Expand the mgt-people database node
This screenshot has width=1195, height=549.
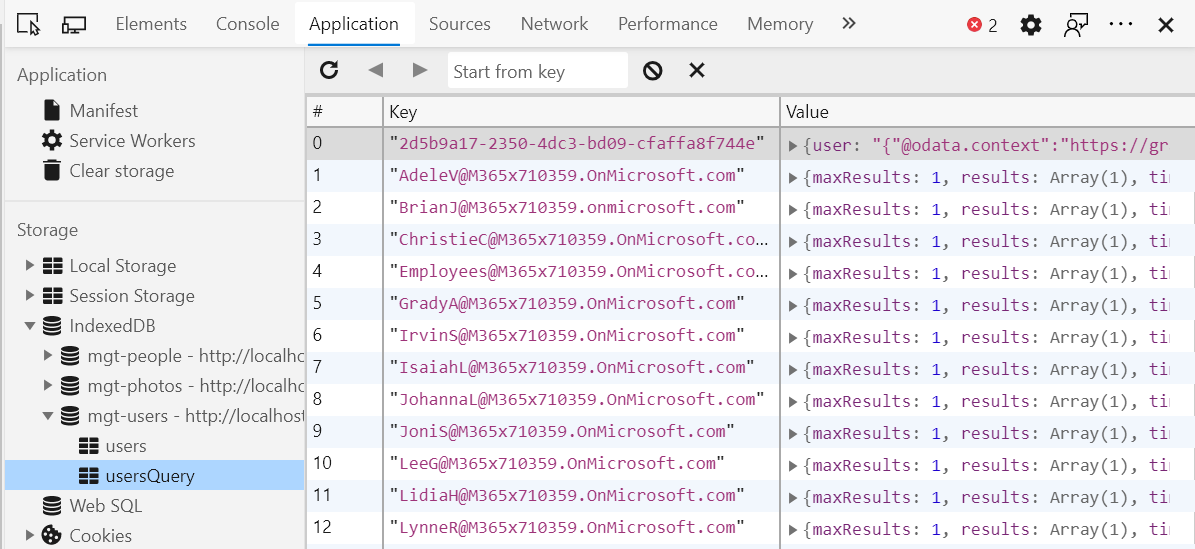click(47, 356)
